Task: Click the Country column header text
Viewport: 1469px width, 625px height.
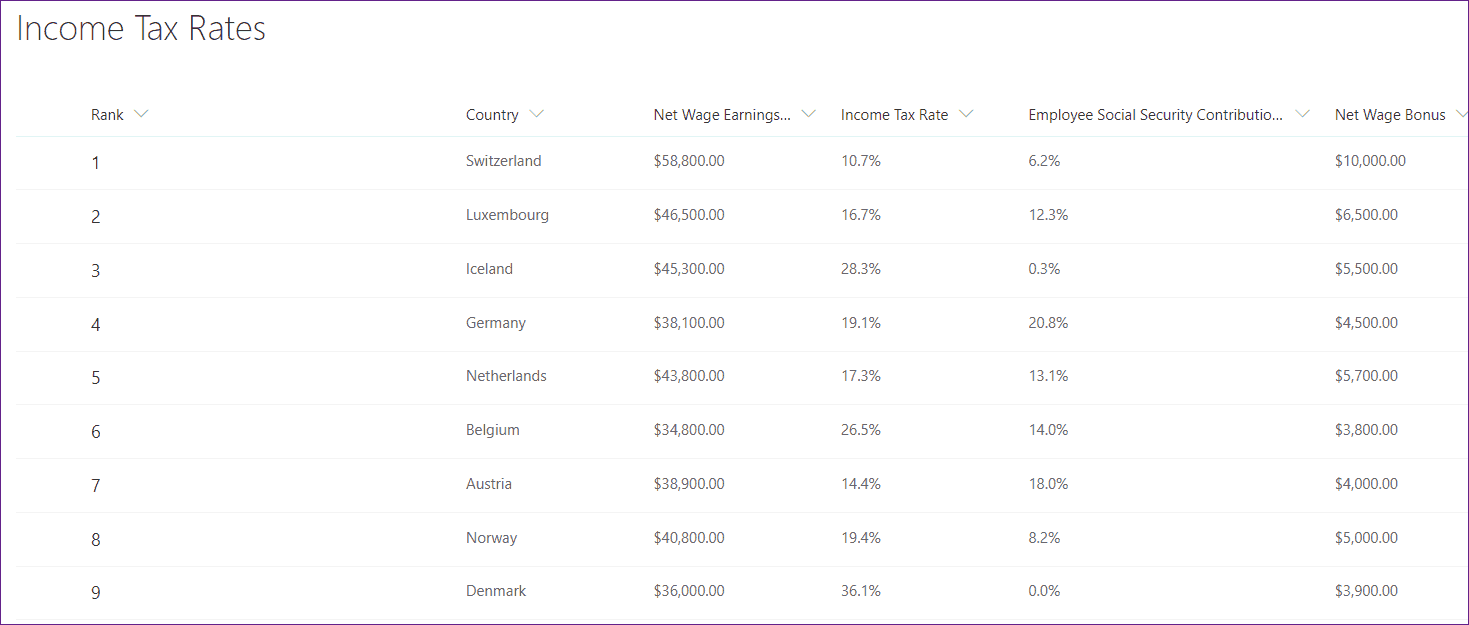Action: pyautogui.click(x=492, y=115)
